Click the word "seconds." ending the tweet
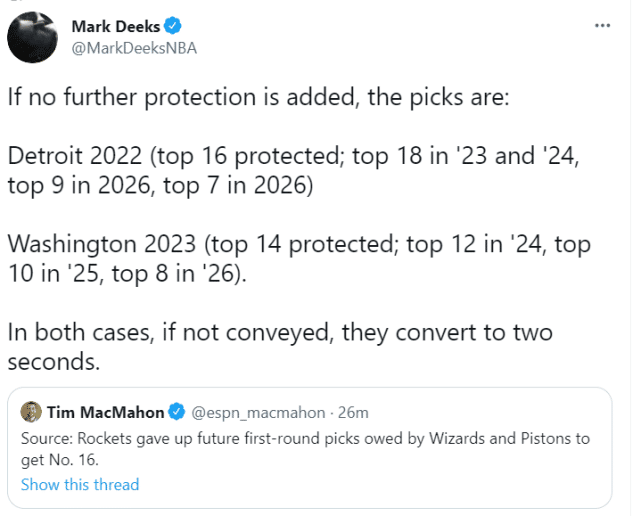The height and width of the screenshot is (516, 641). [x=53, y=360]
